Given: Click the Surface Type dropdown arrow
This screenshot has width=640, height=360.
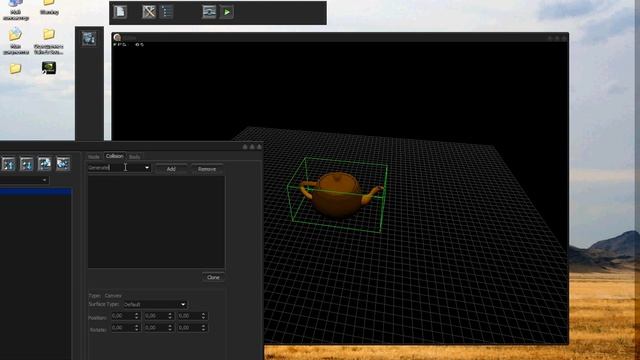Looking at the screenshot, I should pos(183,304).
